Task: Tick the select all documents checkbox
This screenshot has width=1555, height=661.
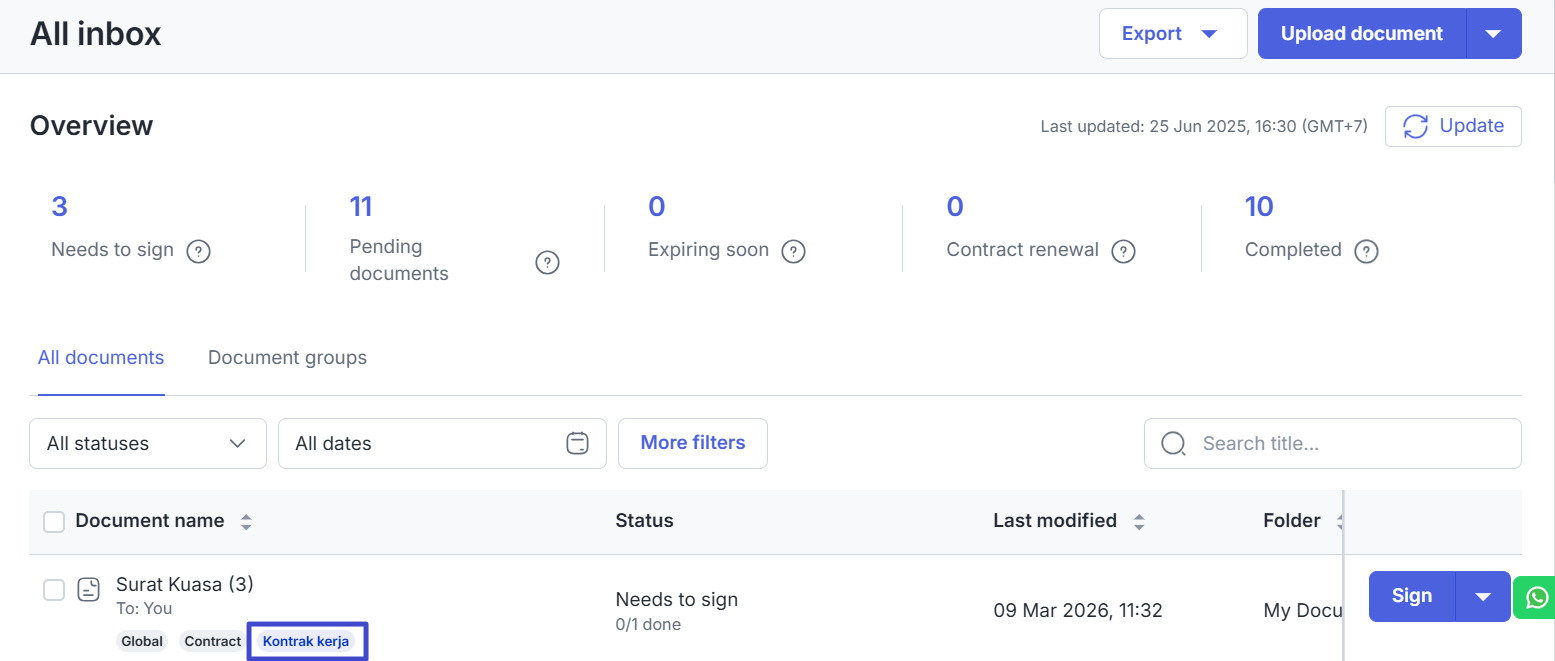Action: coord(54,521)
